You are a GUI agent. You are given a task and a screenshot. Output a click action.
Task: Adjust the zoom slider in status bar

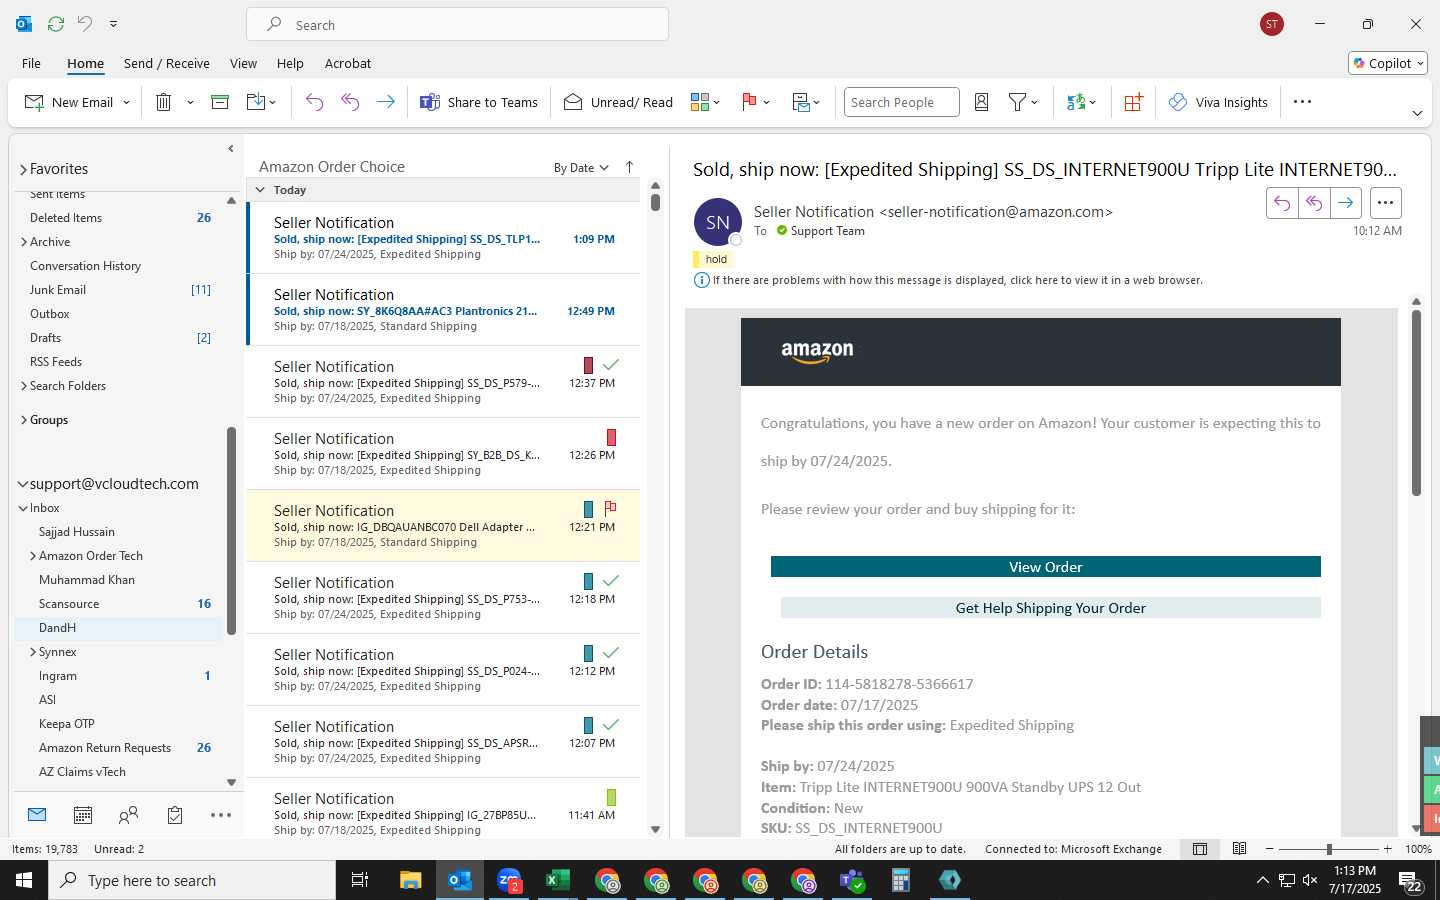coord(1329,849)
